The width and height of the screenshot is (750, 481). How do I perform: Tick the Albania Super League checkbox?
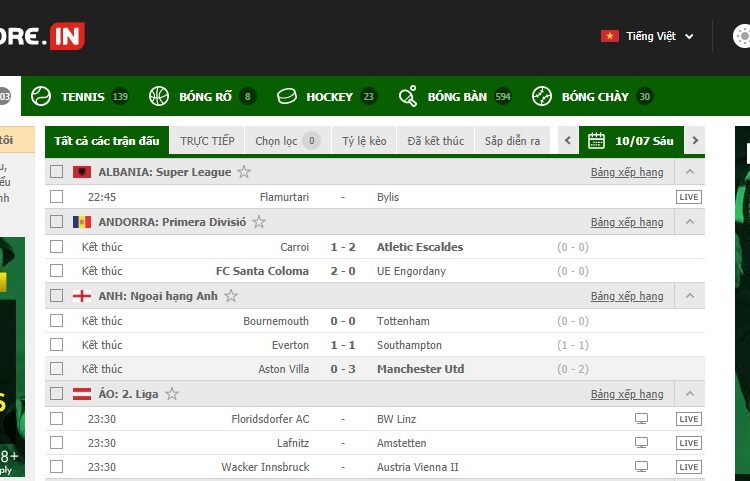point(56,172)
